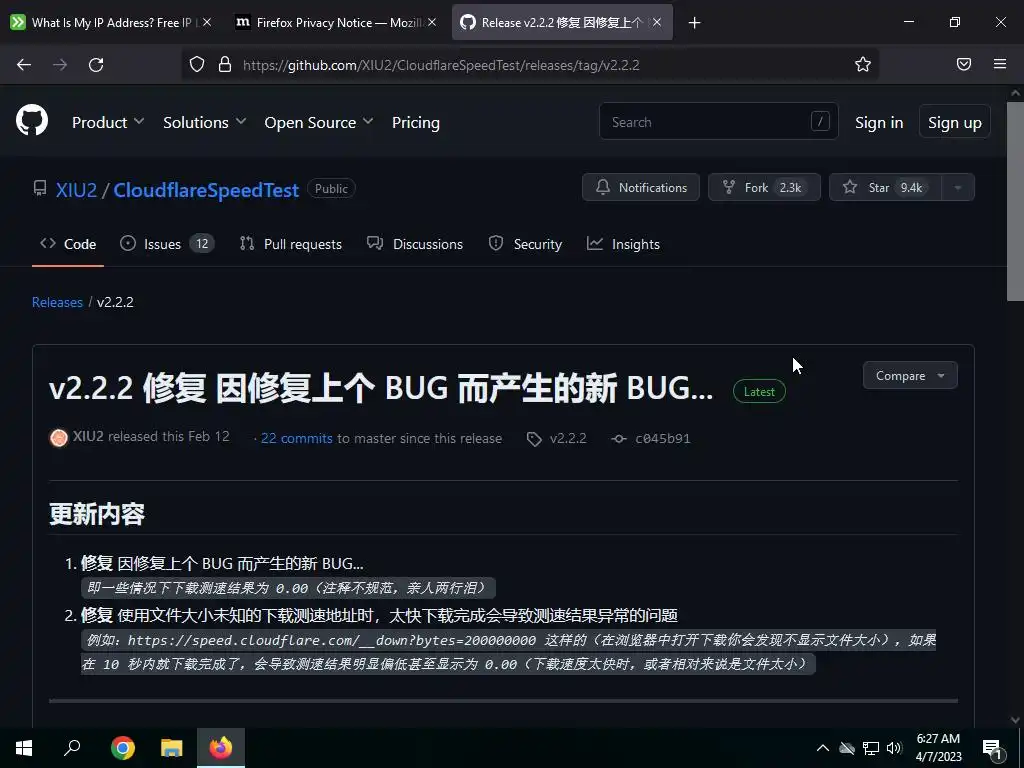The width and height of the screenshot is (1024, 768).
Task: Open Save to Pocket icon
Action: pyautogui.click(x=963, y=64)
